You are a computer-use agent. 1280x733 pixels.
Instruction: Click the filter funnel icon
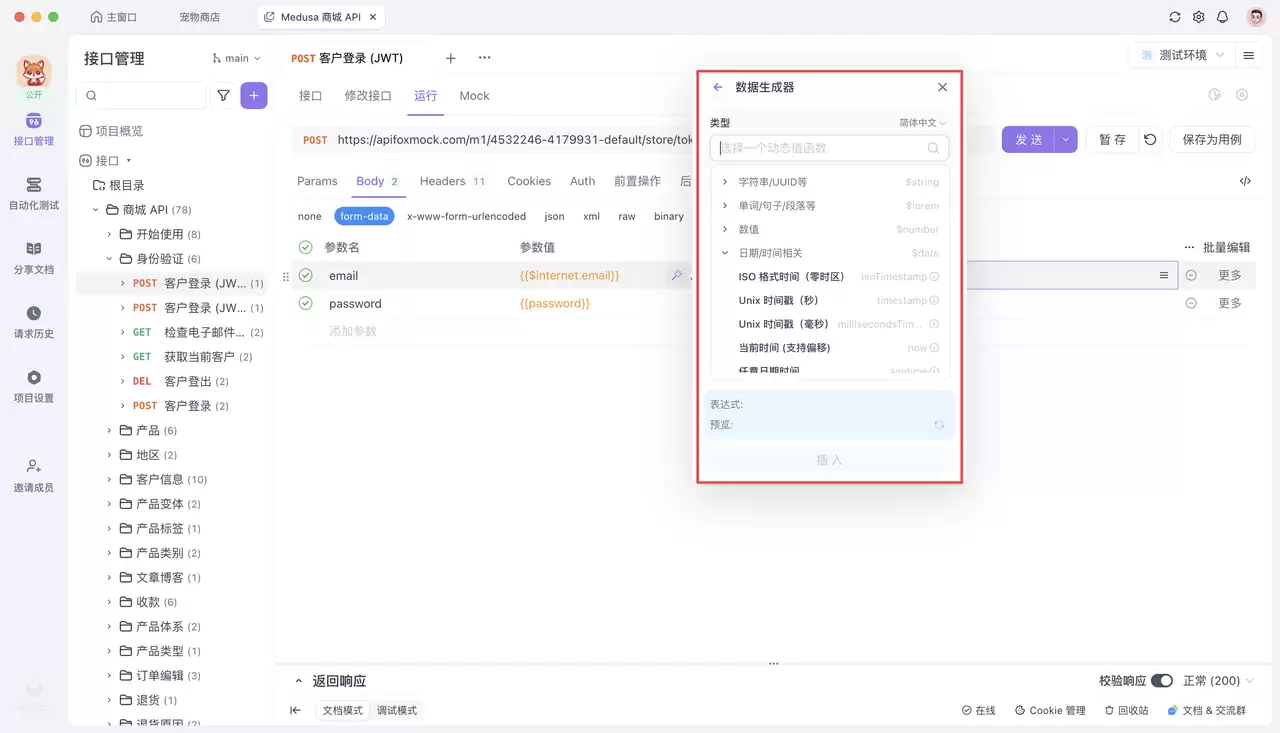(223, 96)
